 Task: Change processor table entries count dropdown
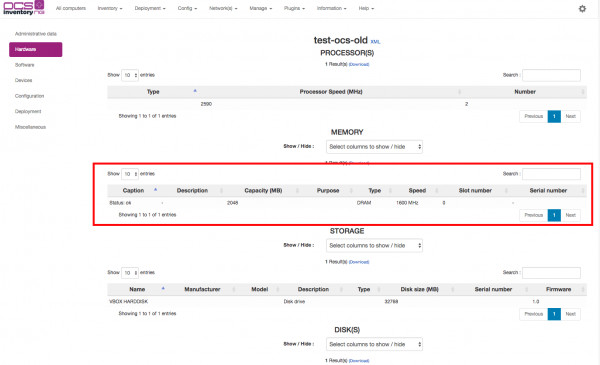point(130,75)
